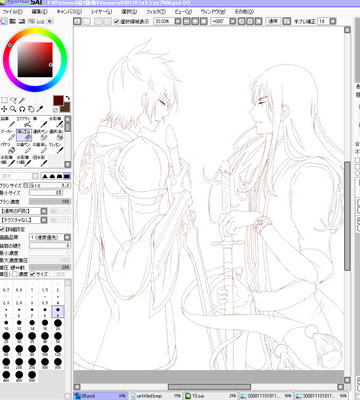The height and width of the screenshot is (400, 360).
Task: Switch to the 10.sai document tab
Action: [211, 396]
